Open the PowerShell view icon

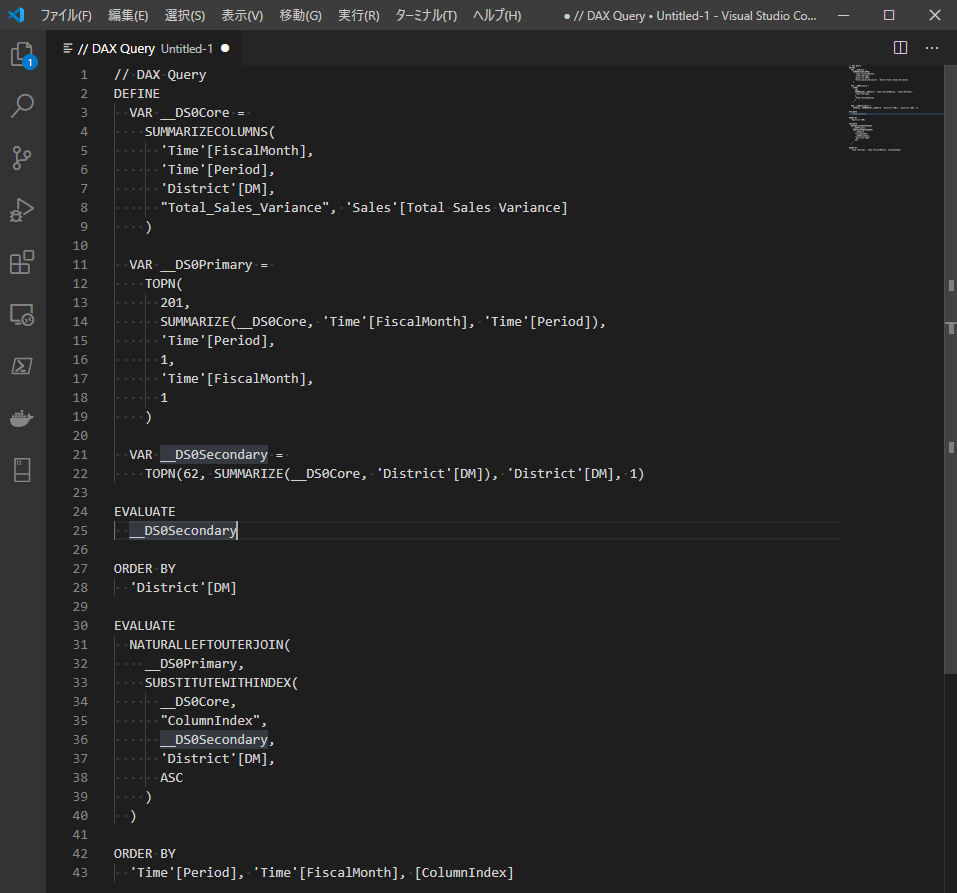(x=23, y=366)
